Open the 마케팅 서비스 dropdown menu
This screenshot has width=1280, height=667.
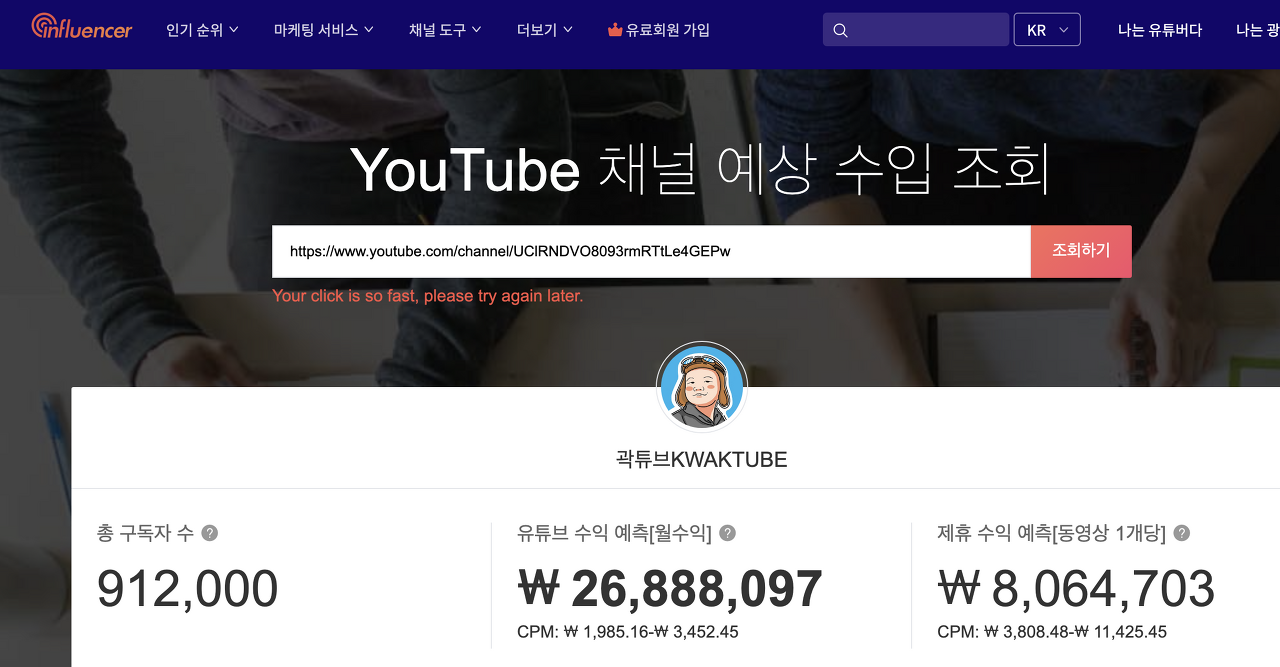point(324,30)
